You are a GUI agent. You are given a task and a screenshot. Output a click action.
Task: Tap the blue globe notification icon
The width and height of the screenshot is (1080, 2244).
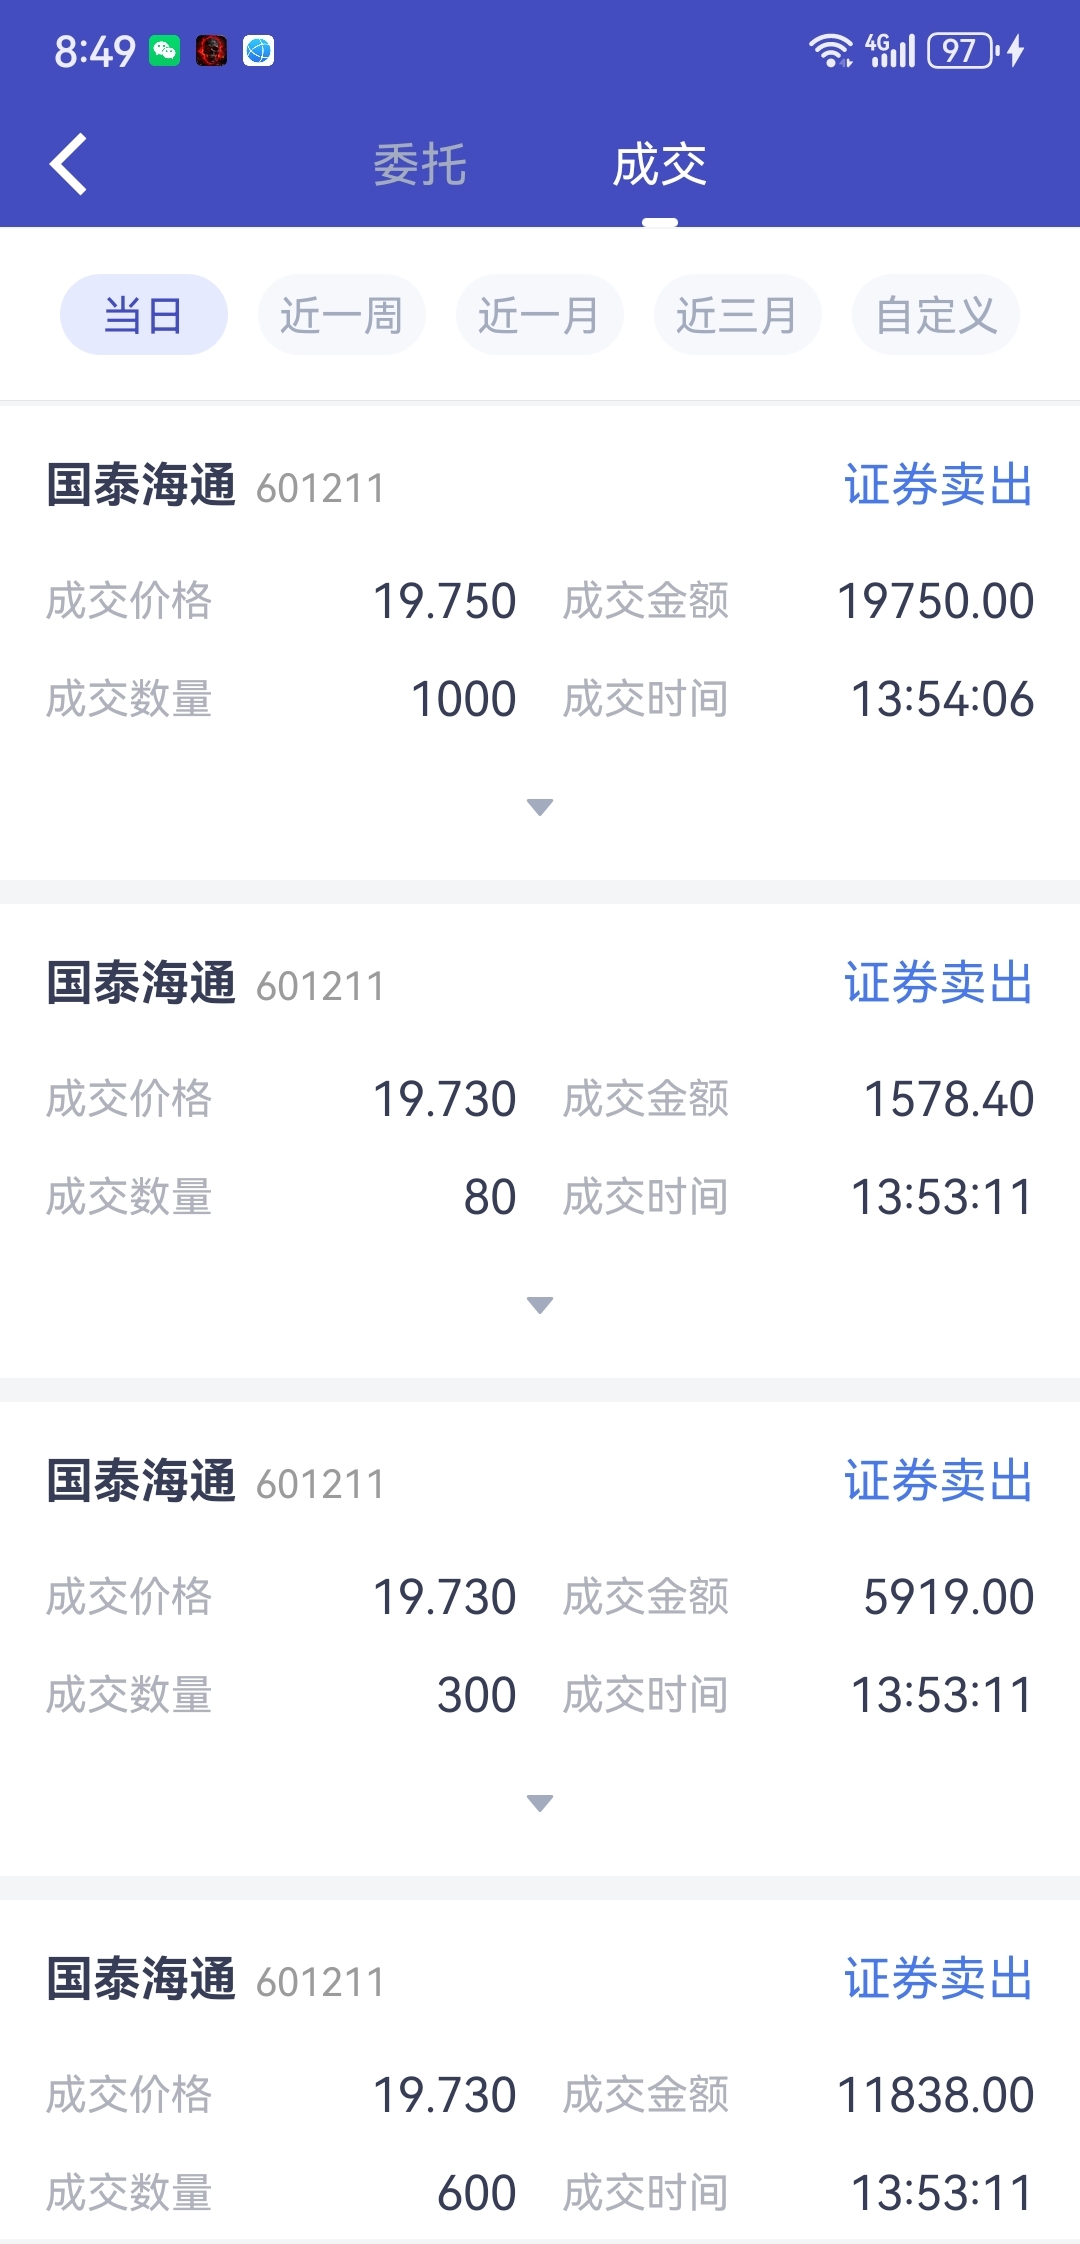[x=258, y=50]
